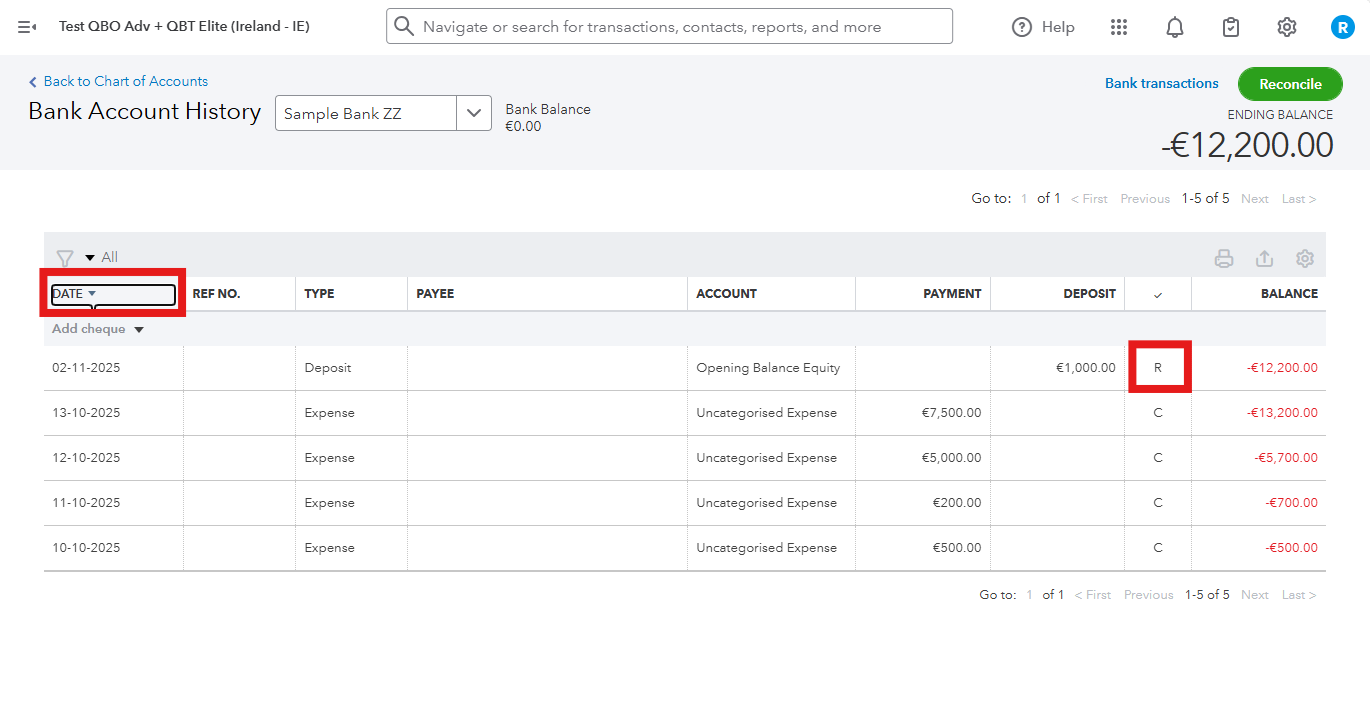This screenshot has width=1370, height=720.
Task: Open the notifications bell
Action: point(1175,27)
